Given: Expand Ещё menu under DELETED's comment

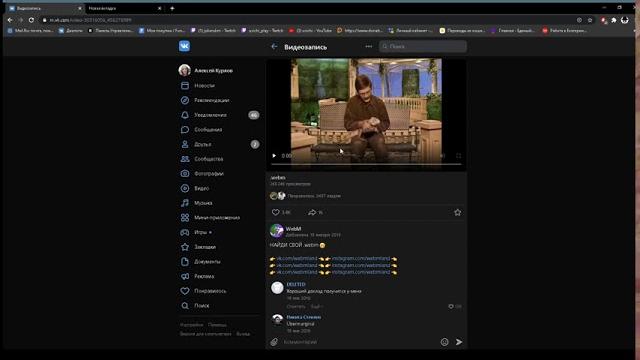Looking at the screenshot, I should (x=316, y=306).
